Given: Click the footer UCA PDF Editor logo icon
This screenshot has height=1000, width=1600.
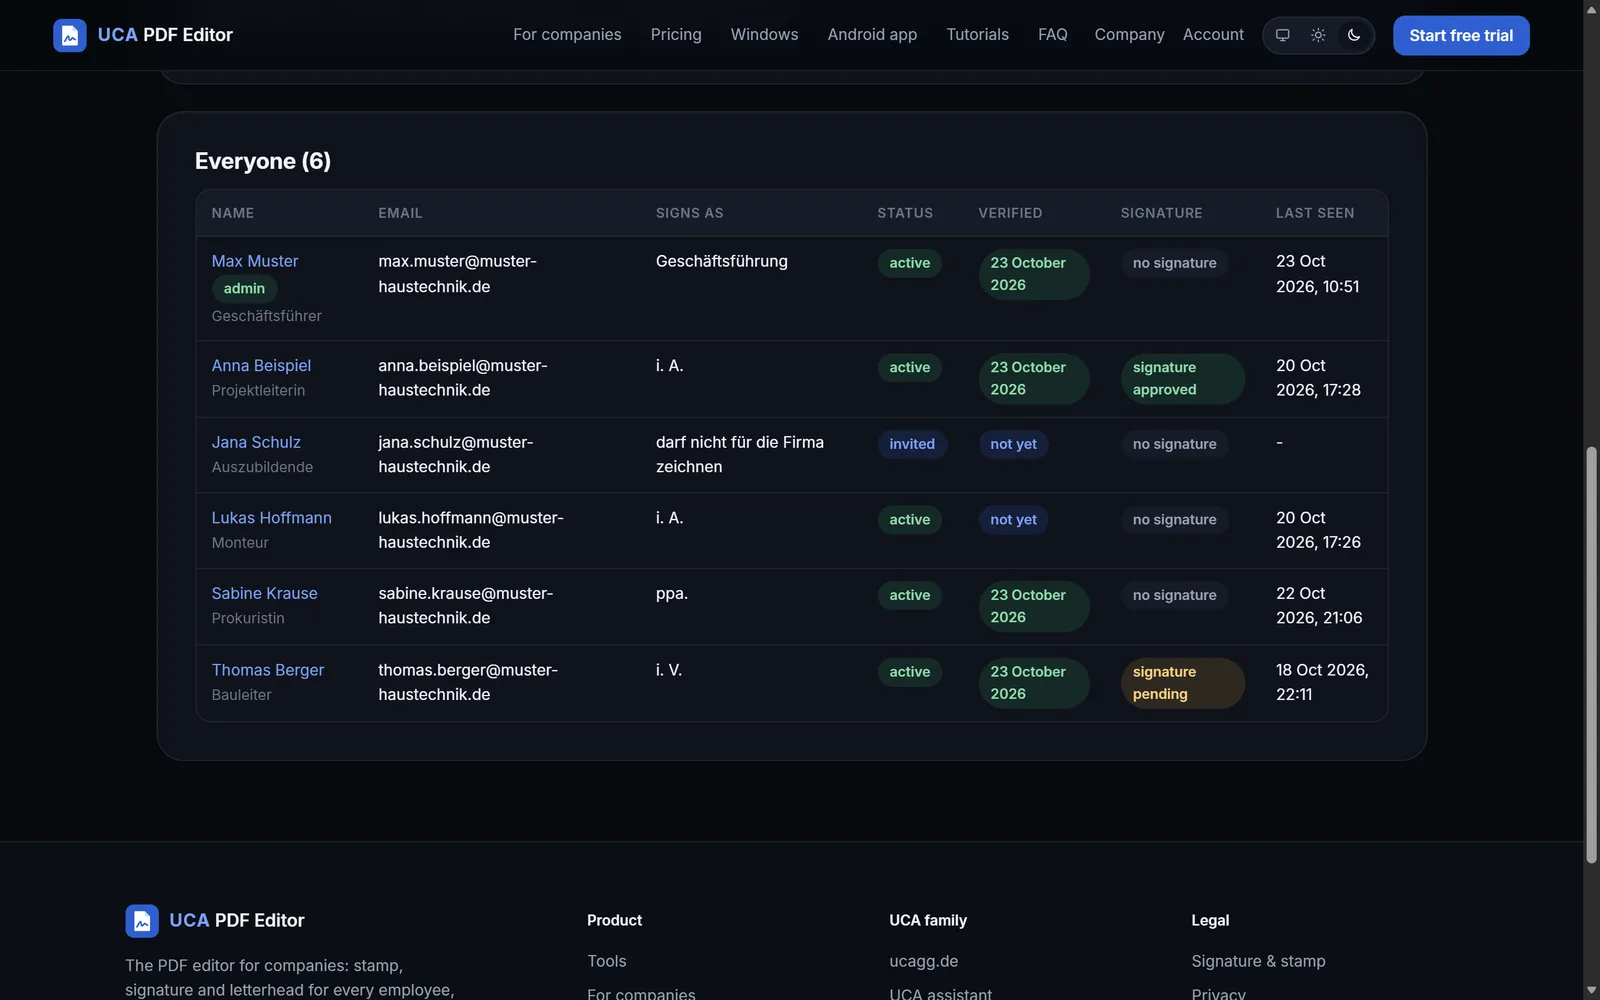Looking at the screenshot, I should (x=142, y=921).
